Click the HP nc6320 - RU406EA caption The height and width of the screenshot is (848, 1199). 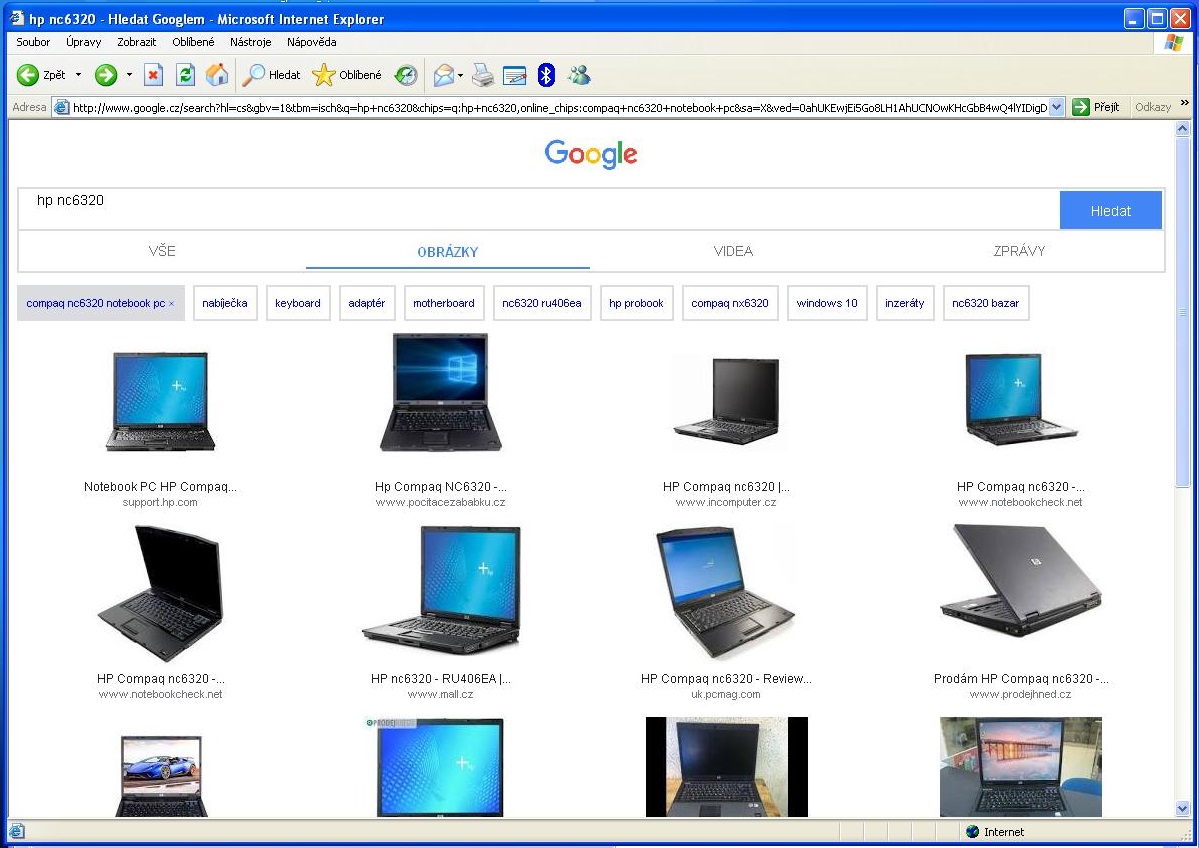pyautogui.click(x=440, y=678)
